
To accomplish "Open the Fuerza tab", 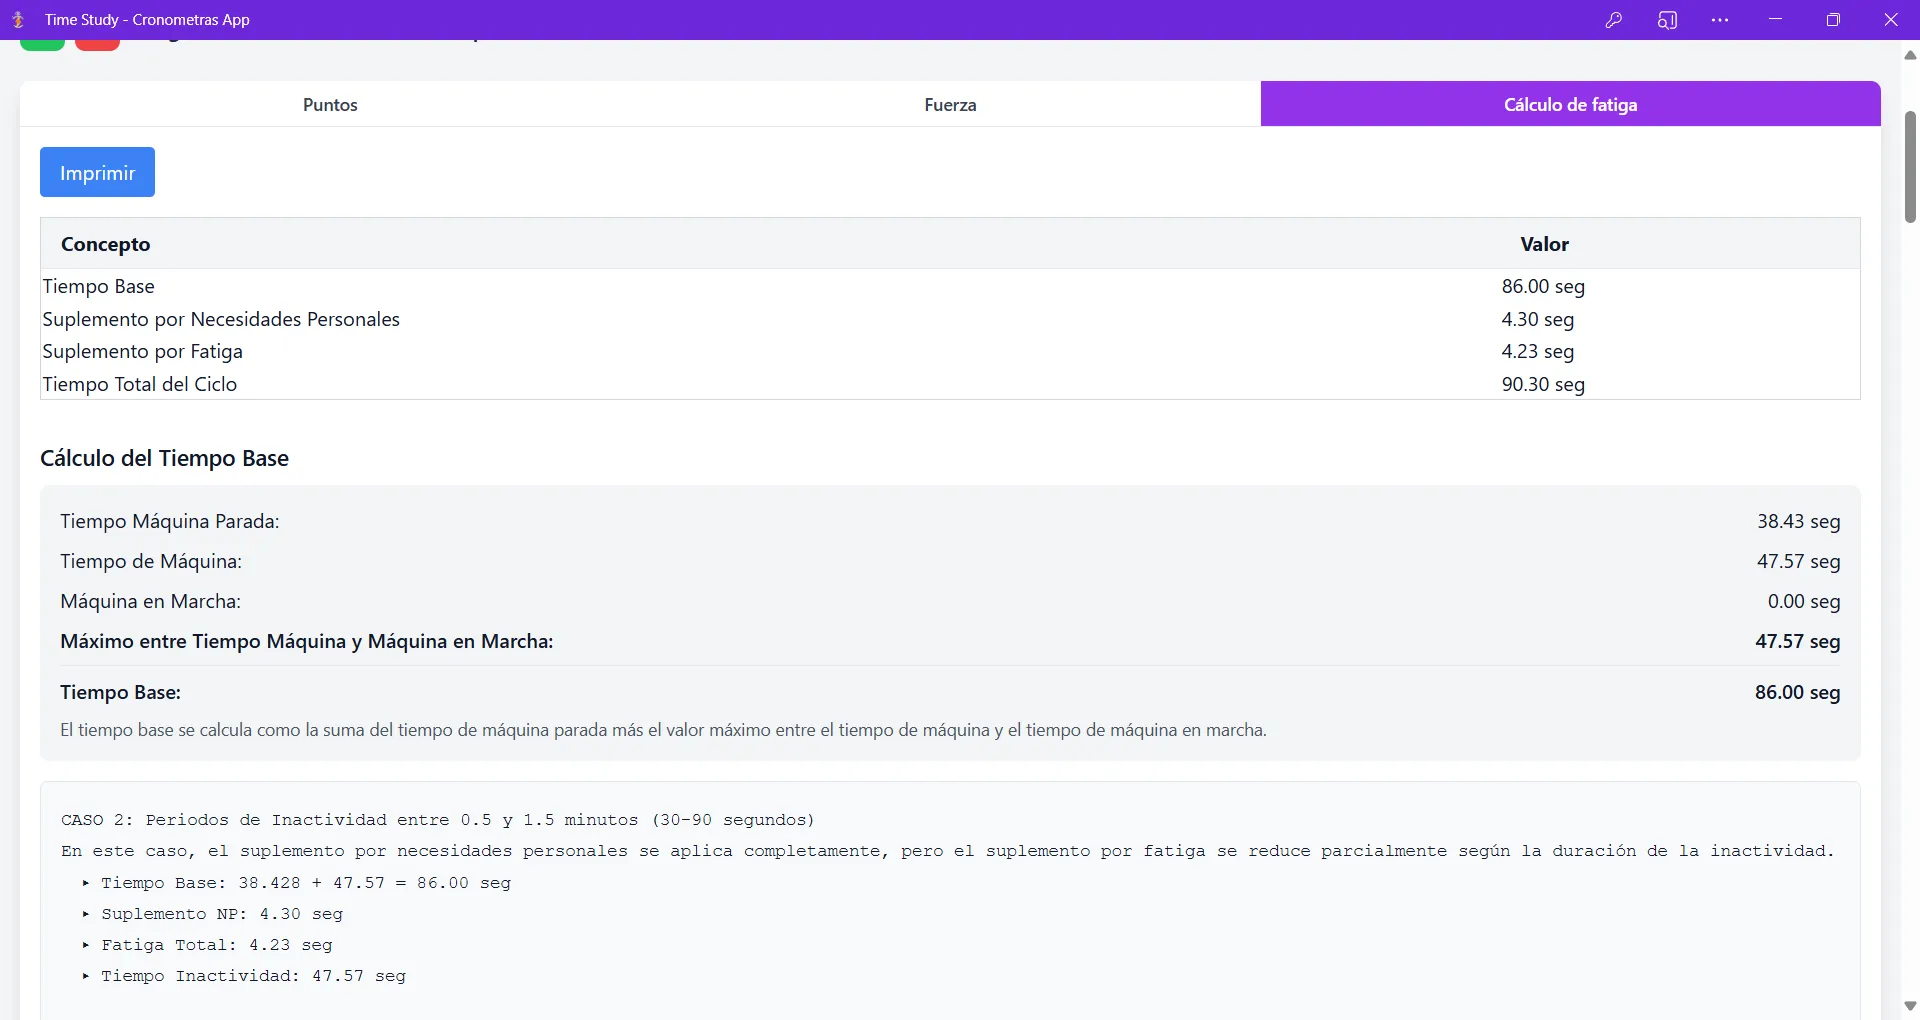I will 950,104.
